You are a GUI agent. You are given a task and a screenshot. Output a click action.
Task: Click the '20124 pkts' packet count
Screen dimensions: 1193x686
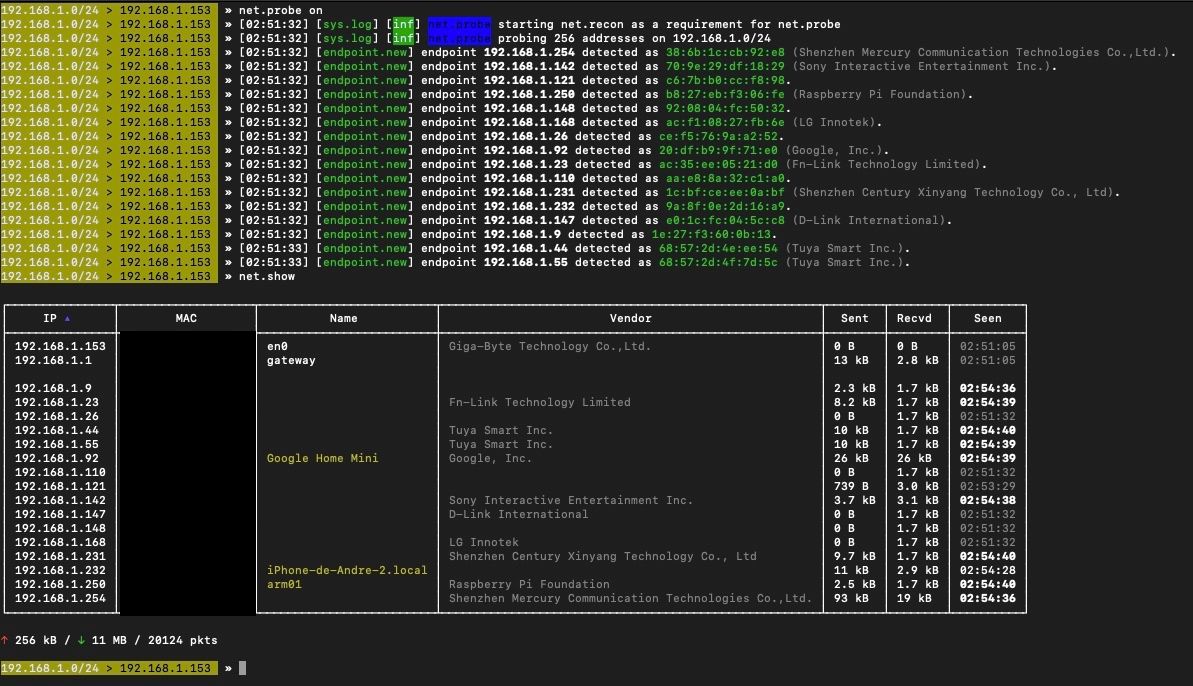[183, 640]
